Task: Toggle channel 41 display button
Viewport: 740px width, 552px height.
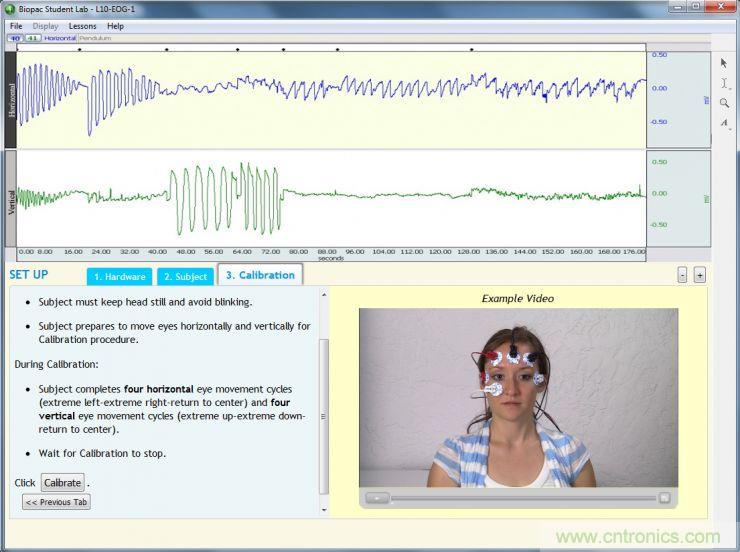Action: (x=31, y=39)
